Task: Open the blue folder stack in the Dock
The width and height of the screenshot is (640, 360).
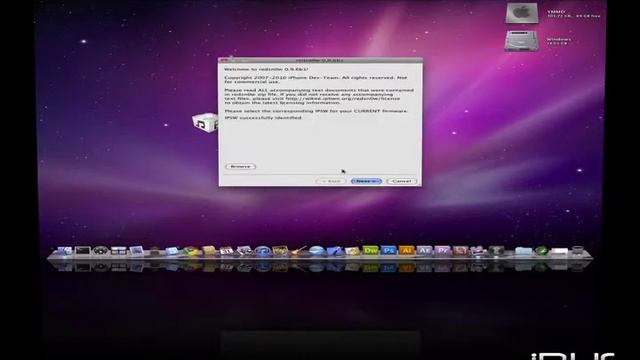Action: [523, 251]
